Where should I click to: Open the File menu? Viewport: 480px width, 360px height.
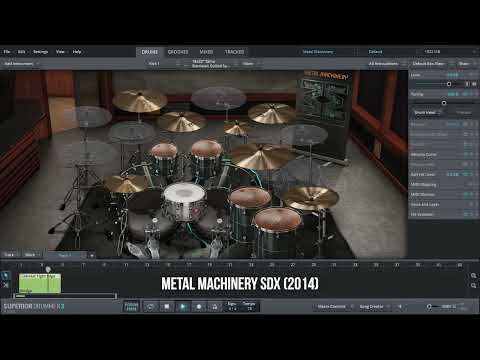point(7,52)
